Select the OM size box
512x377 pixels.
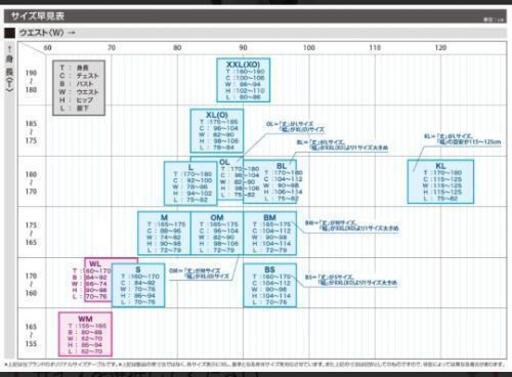pos(217,233)
